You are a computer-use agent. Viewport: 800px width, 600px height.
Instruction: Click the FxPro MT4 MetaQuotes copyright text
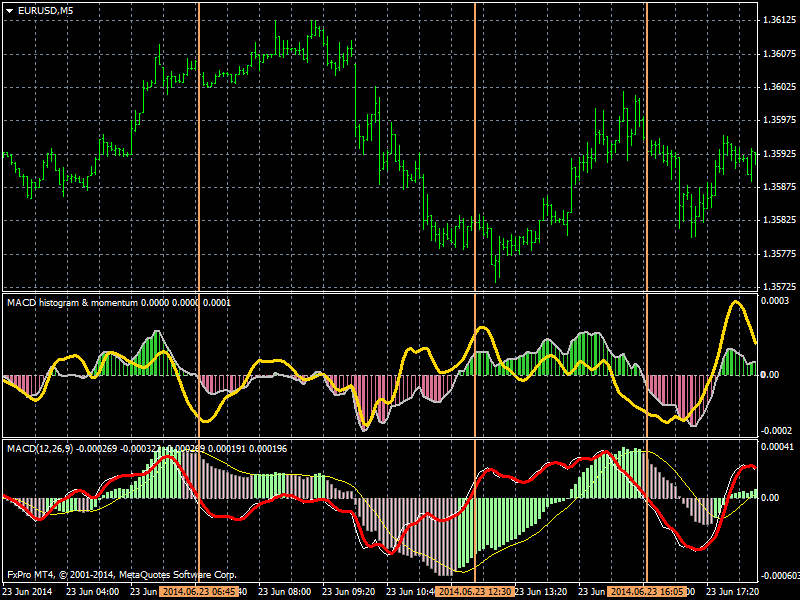click(122, 575)
